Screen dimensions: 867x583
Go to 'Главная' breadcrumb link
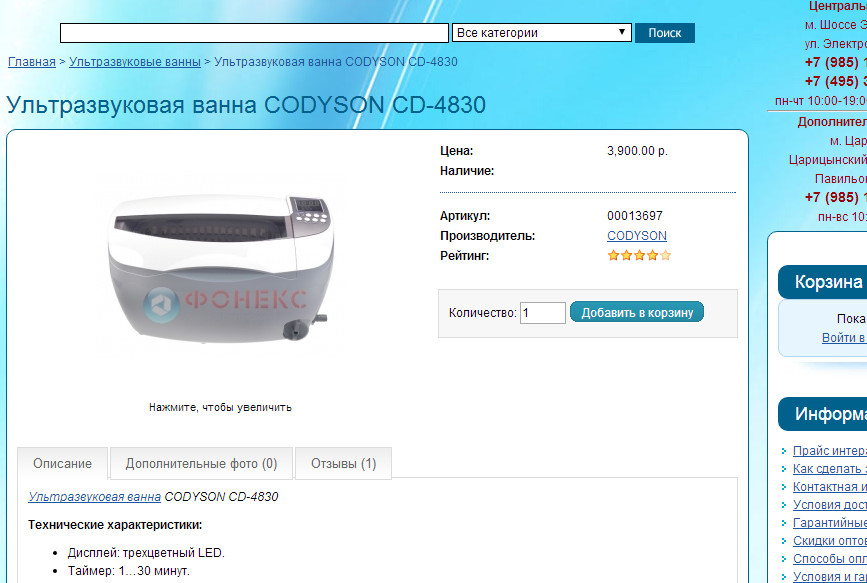32,62
